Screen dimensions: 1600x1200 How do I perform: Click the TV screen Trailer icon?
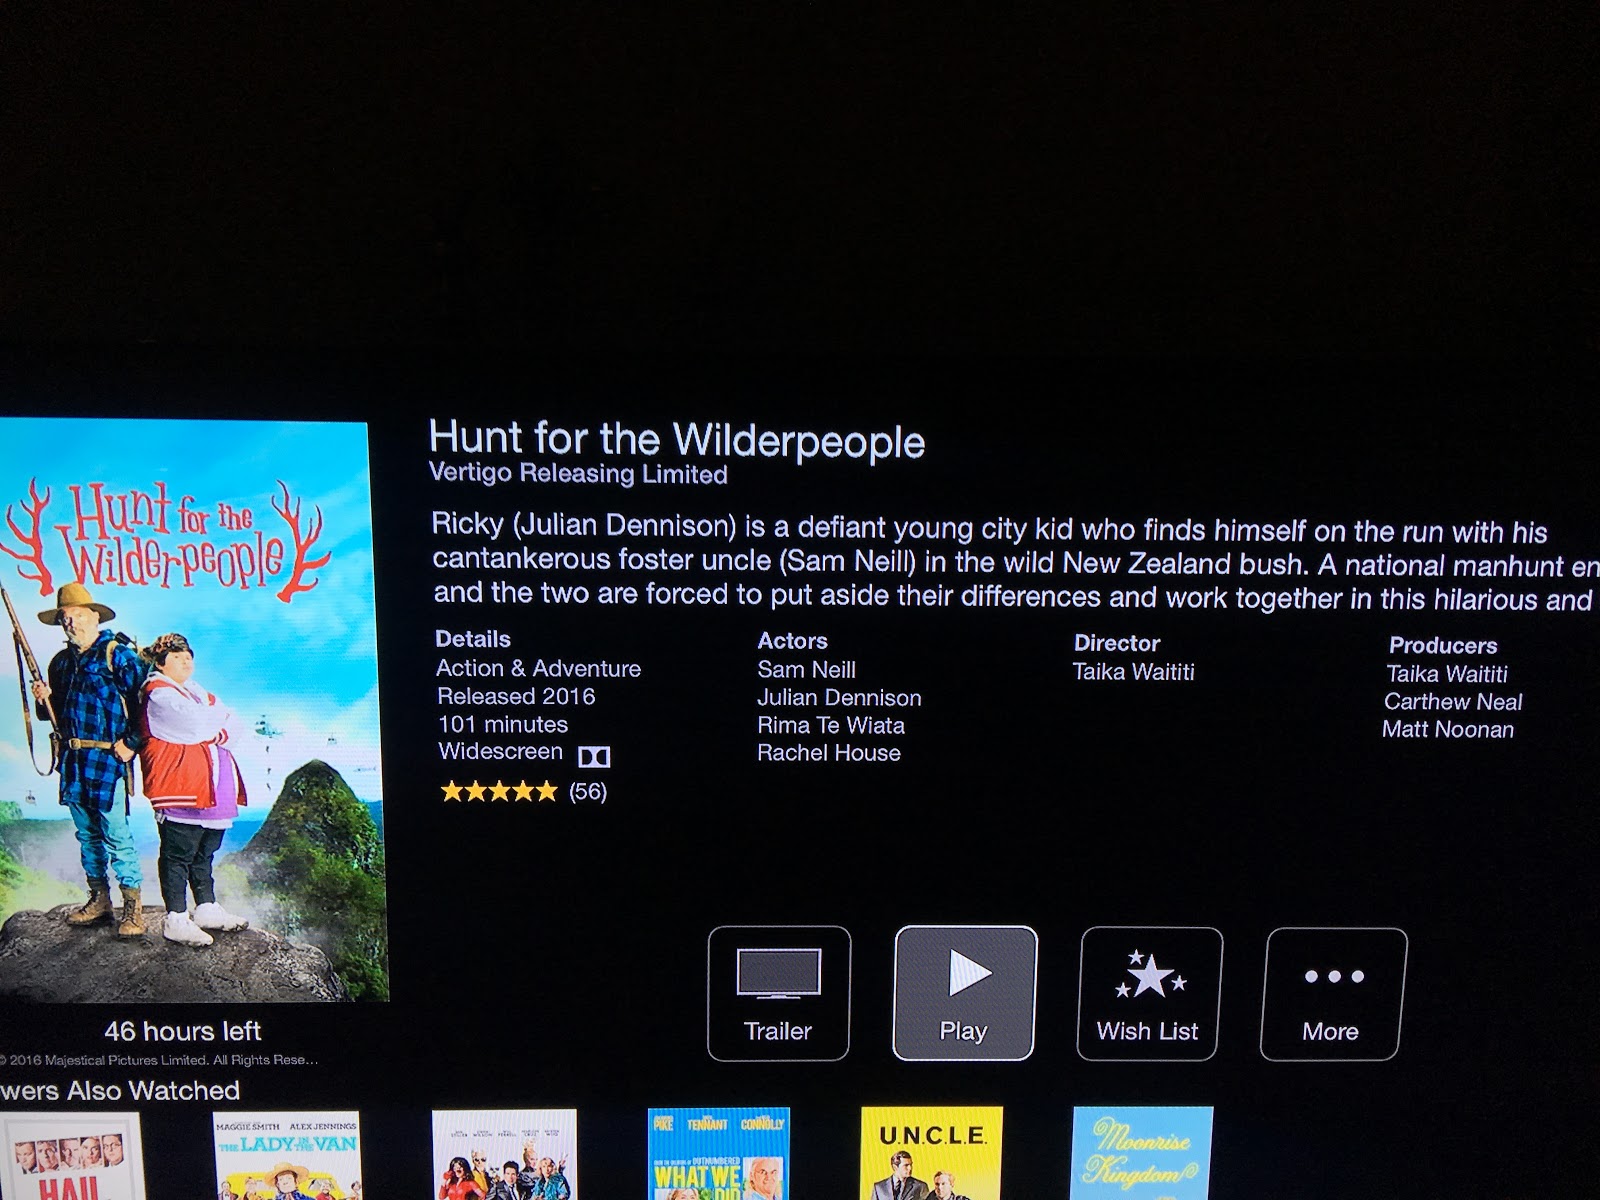pos(779,973)
